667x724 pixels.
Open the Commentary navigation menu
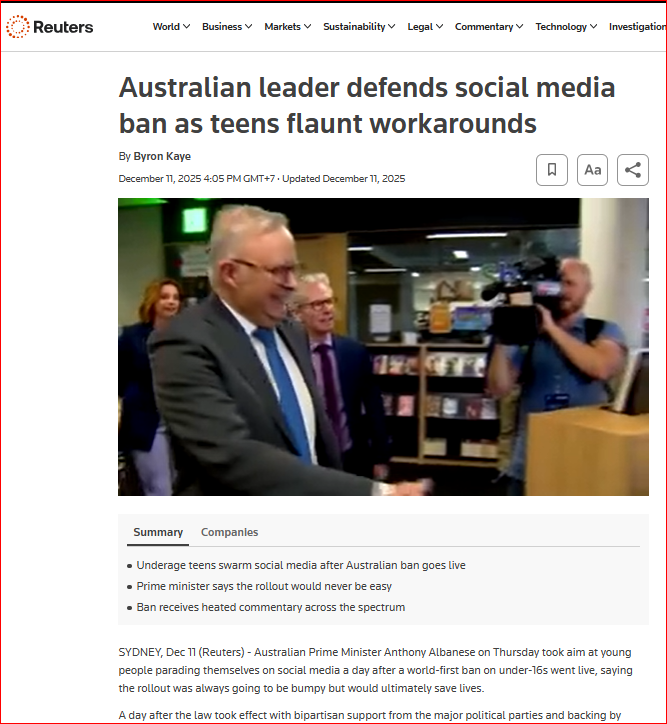[489, 27]
